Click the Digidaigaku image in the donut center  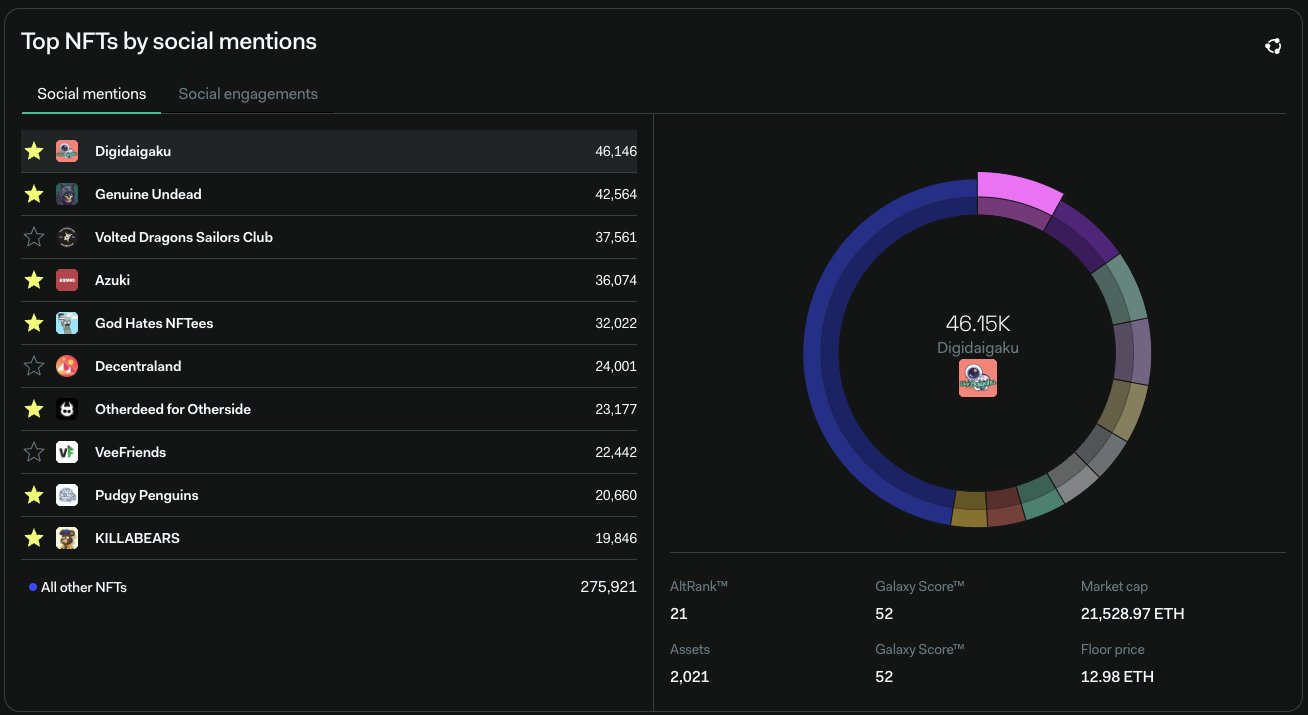978,378
